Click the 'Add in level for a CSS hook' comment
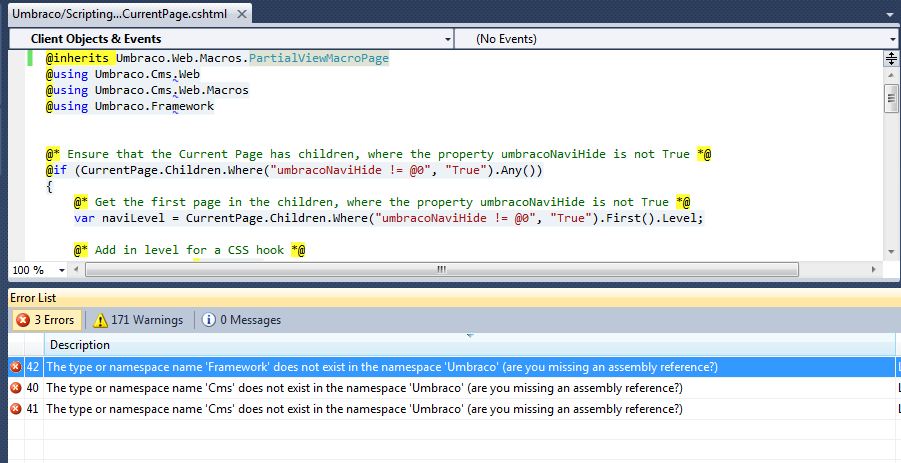The image size is (901, 463). coord(190,250)
